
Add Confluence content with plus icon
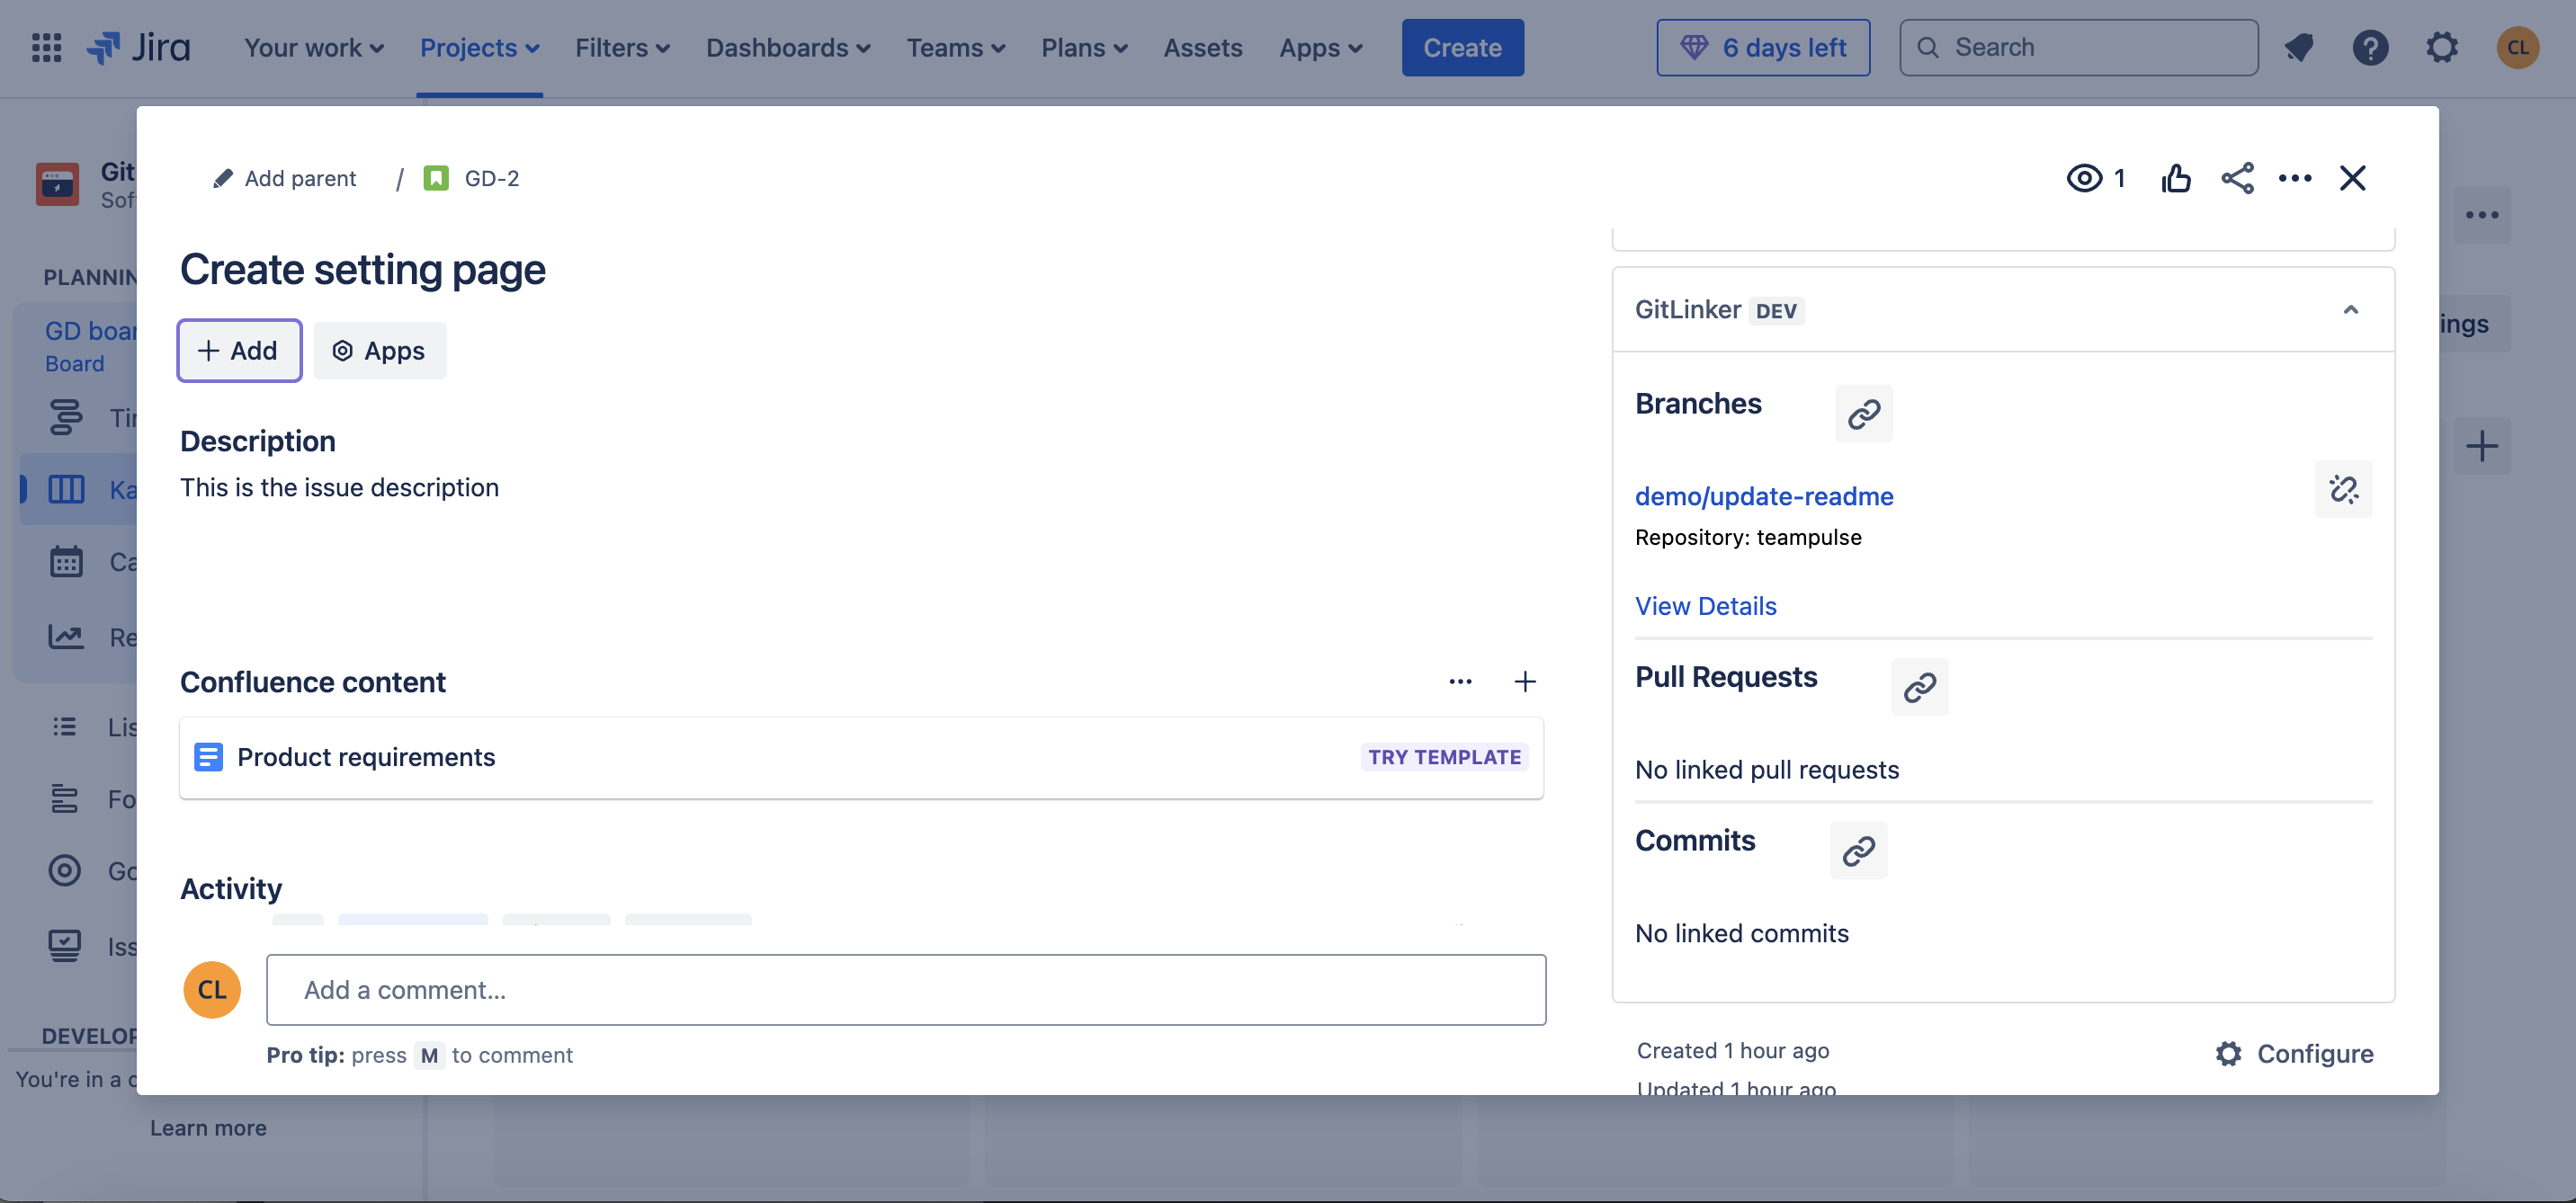click(1524, 682)
